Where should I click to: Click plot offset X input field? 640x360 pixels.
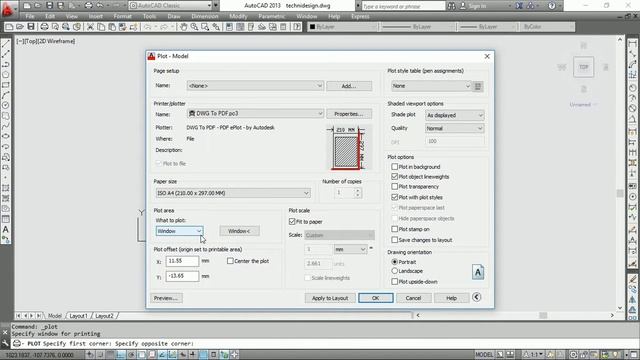pyautogui.click(x=182, y=261)
